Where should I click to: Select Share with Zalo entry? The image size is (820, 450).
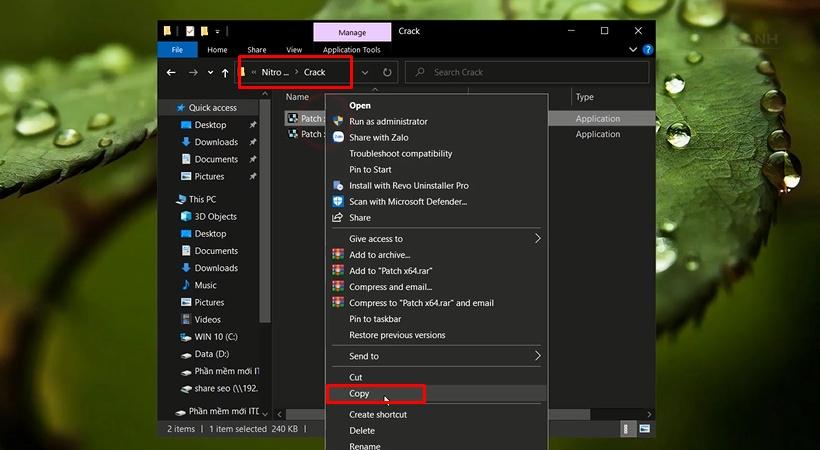379,138
